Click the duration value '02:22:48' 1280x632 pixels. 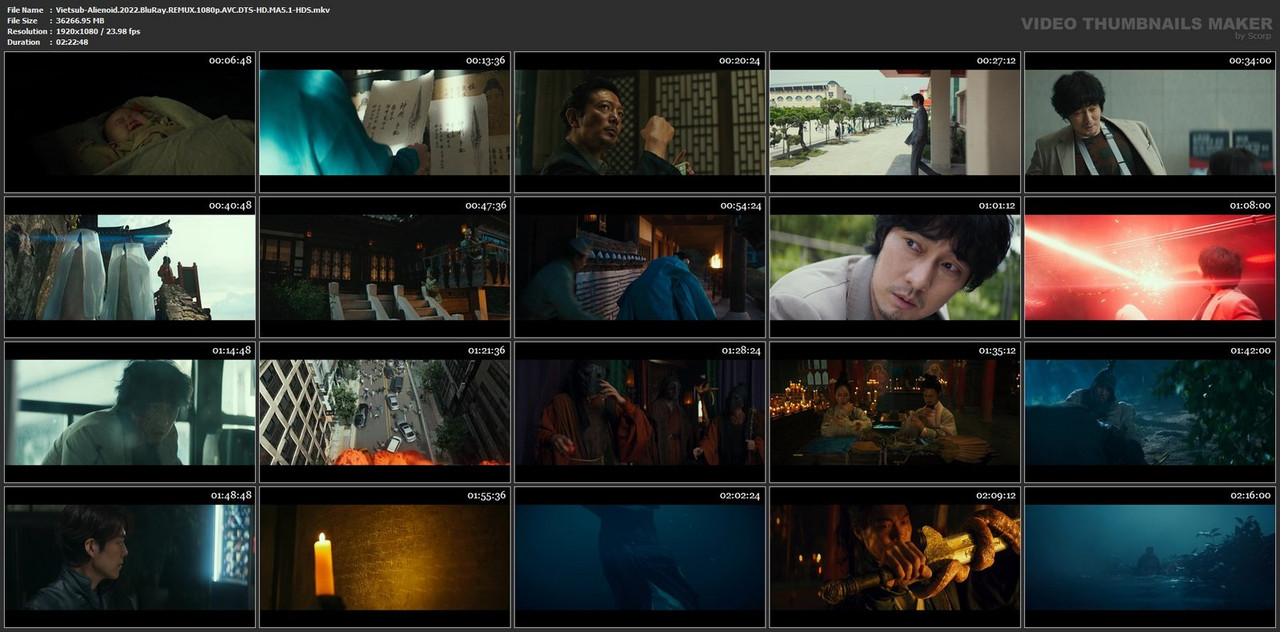point(72,42)
